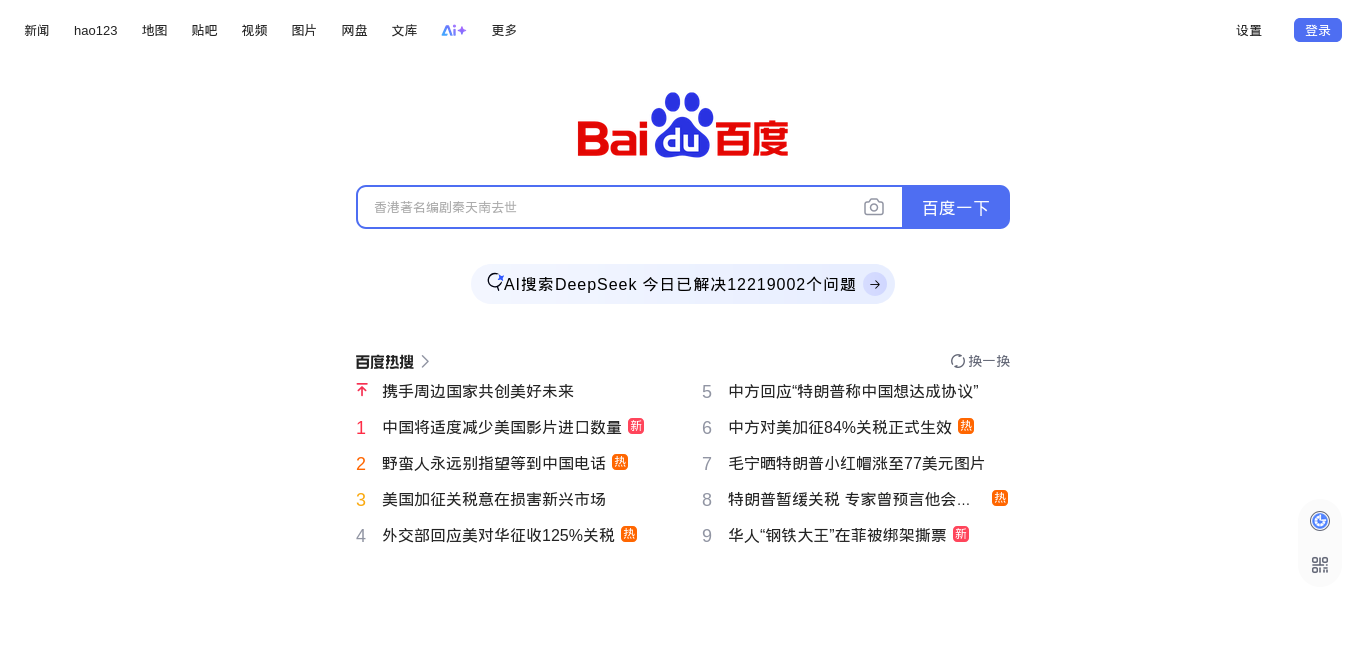Click rank number 4 in hot list
The height and width of the screenshot is (651, 1366).
coord(361,536)
